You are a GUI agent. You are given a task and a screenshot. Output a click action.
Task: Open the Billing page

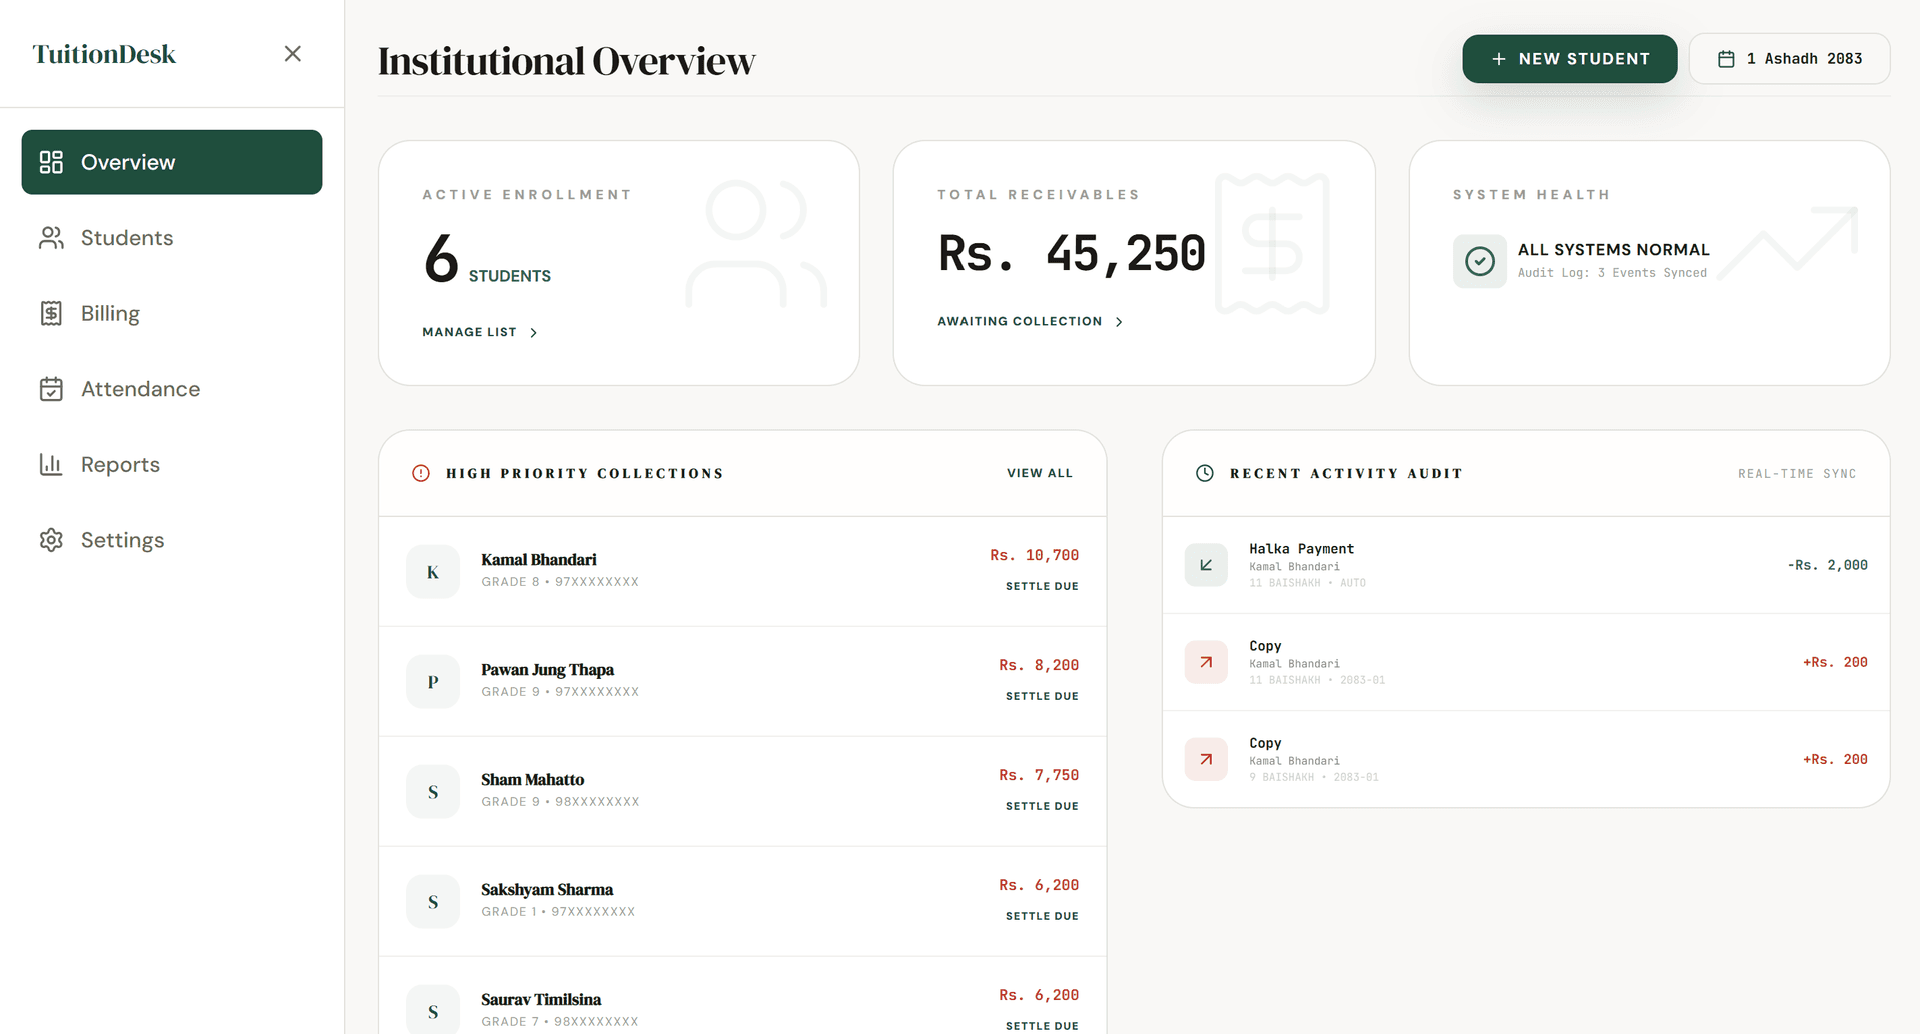(x=172, y=314)
